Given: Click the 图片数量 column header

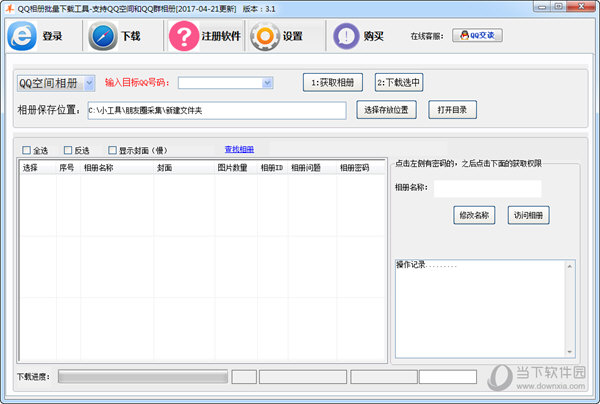Looking at the screenshot, I should pyautogui.click(x=236, y=168).
